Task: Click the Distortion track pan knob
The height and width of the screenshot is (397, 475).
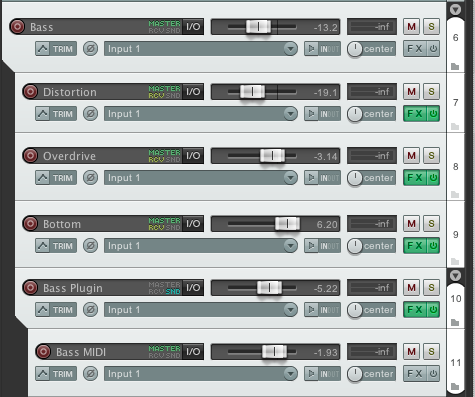Action: 355,114
